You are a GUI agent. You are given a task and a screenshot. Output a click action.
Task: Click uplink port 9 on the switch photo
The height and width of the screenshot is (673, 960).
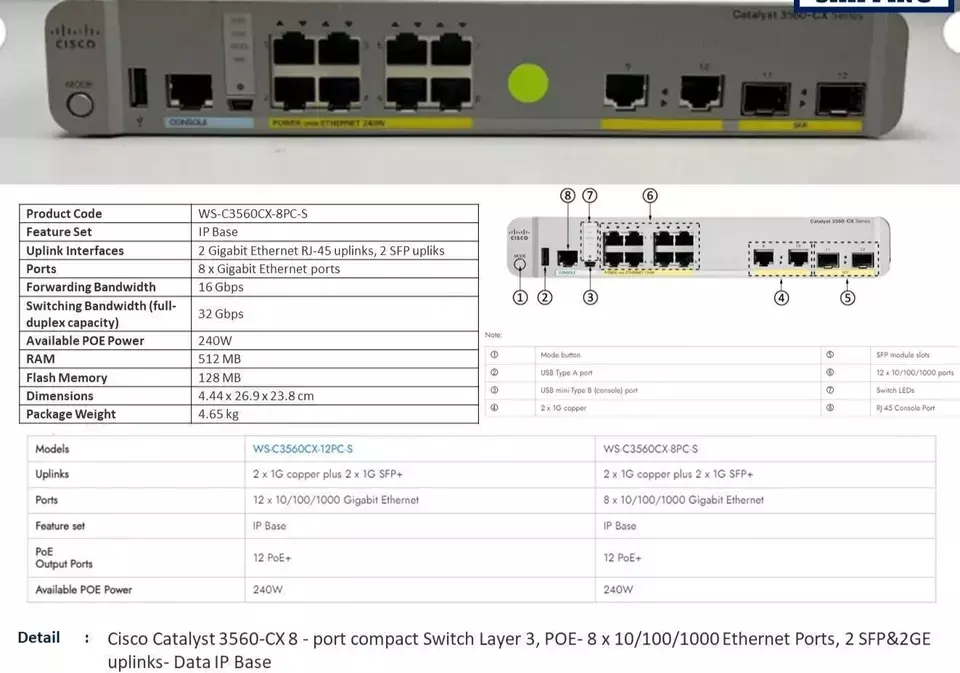coord(625,92)
